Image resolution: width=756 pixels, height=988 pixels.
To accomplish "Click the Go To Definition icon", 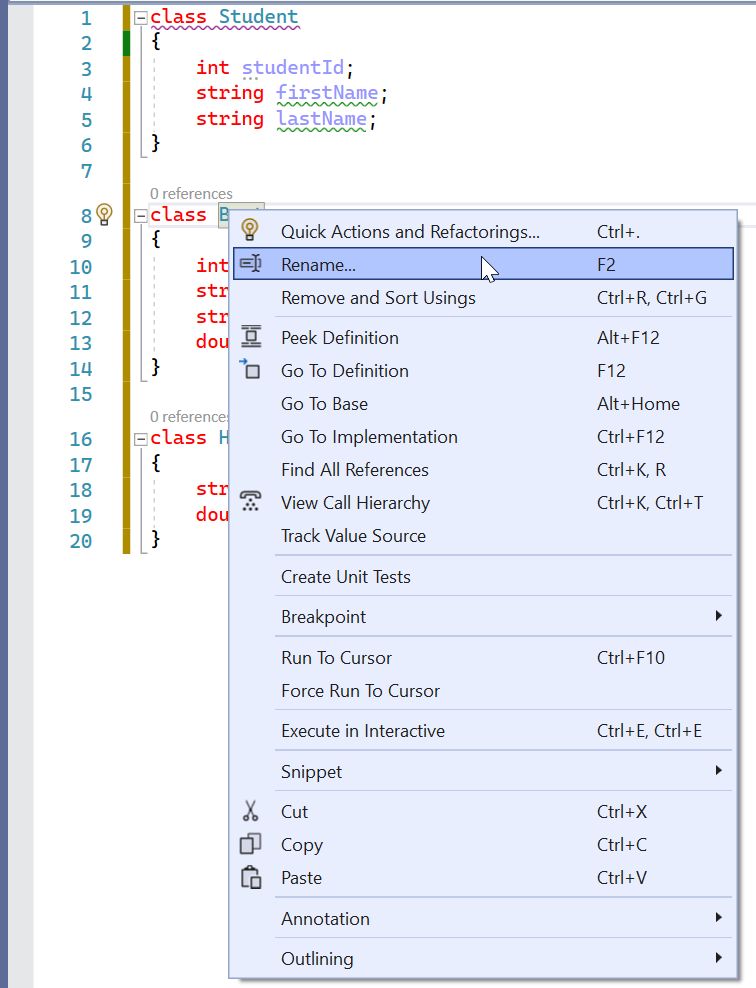I will (250, 369).
